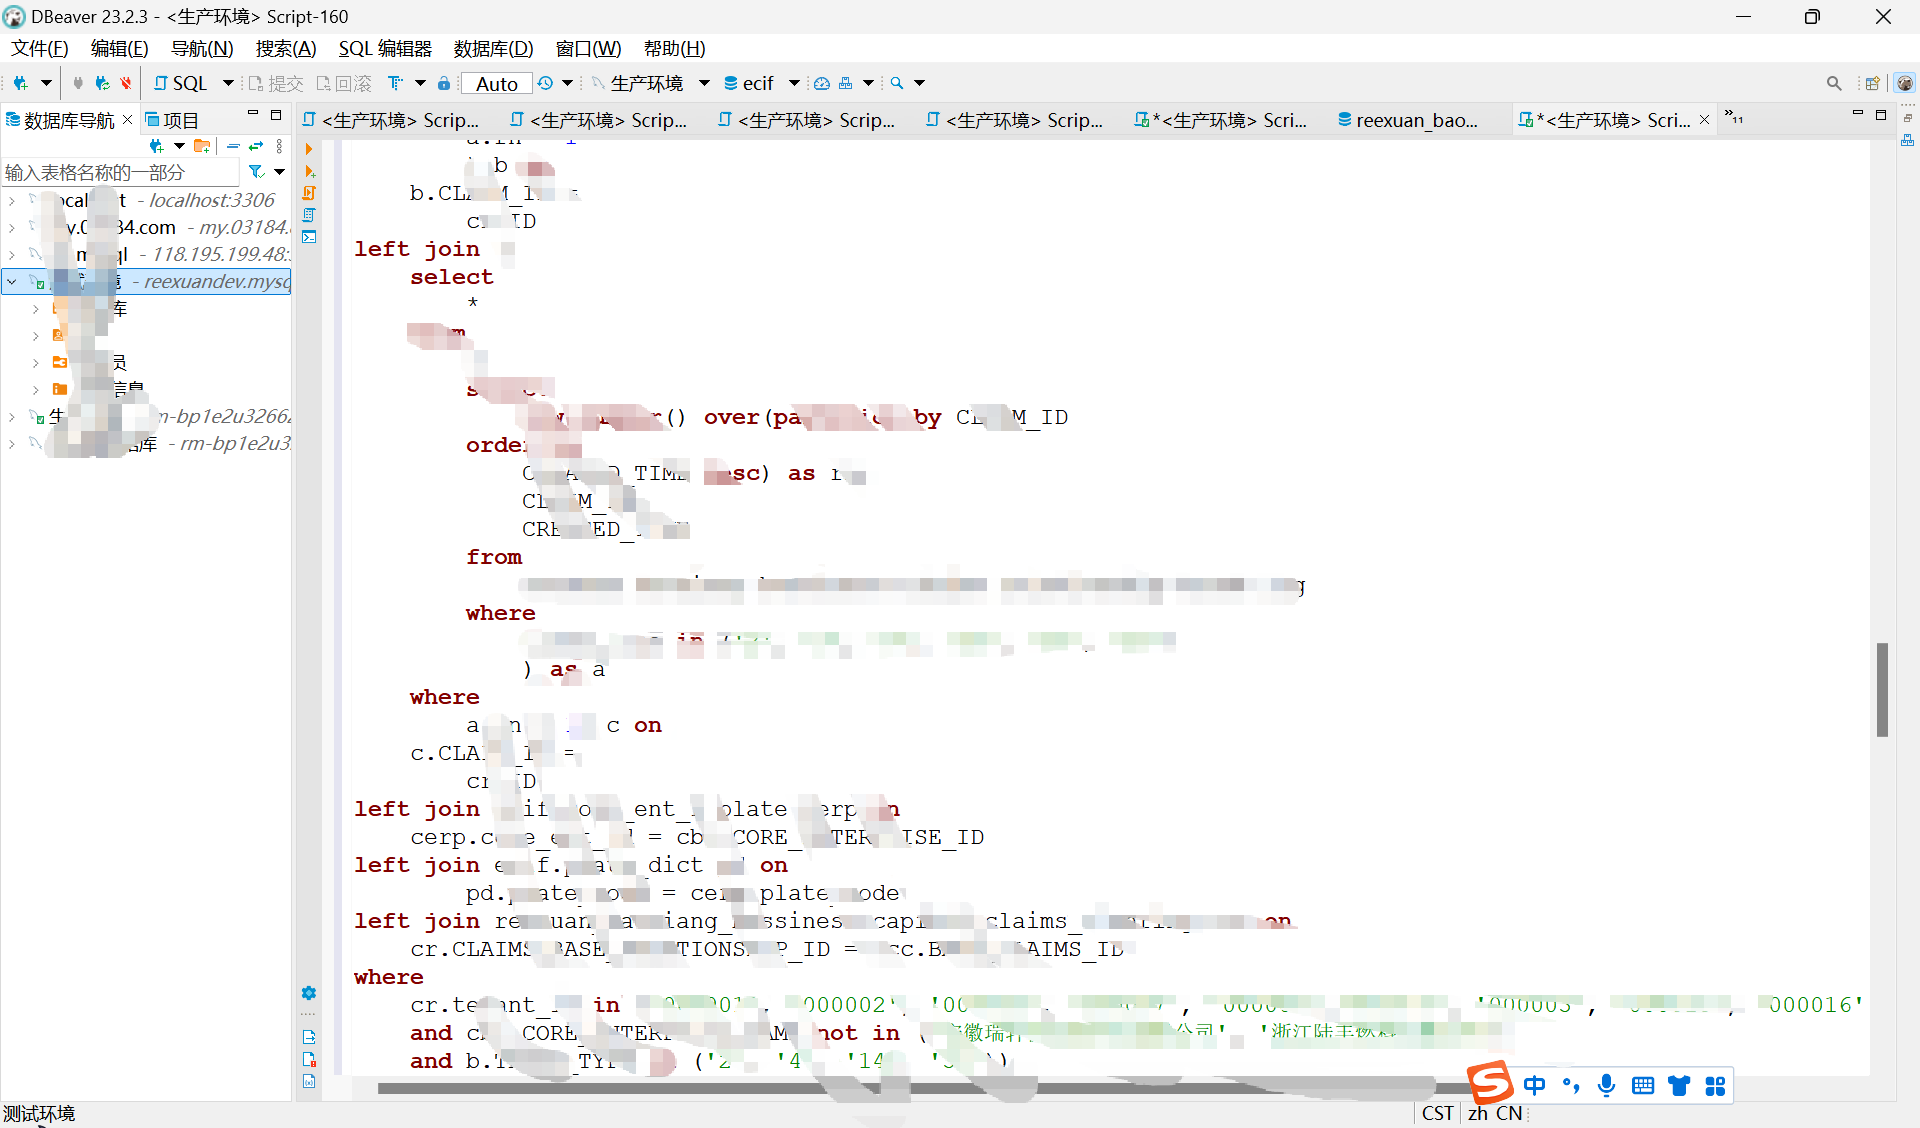Viewport: 1920px width, 1128px height.
Task: Open new SQL script button
Action: coord(181,83)
